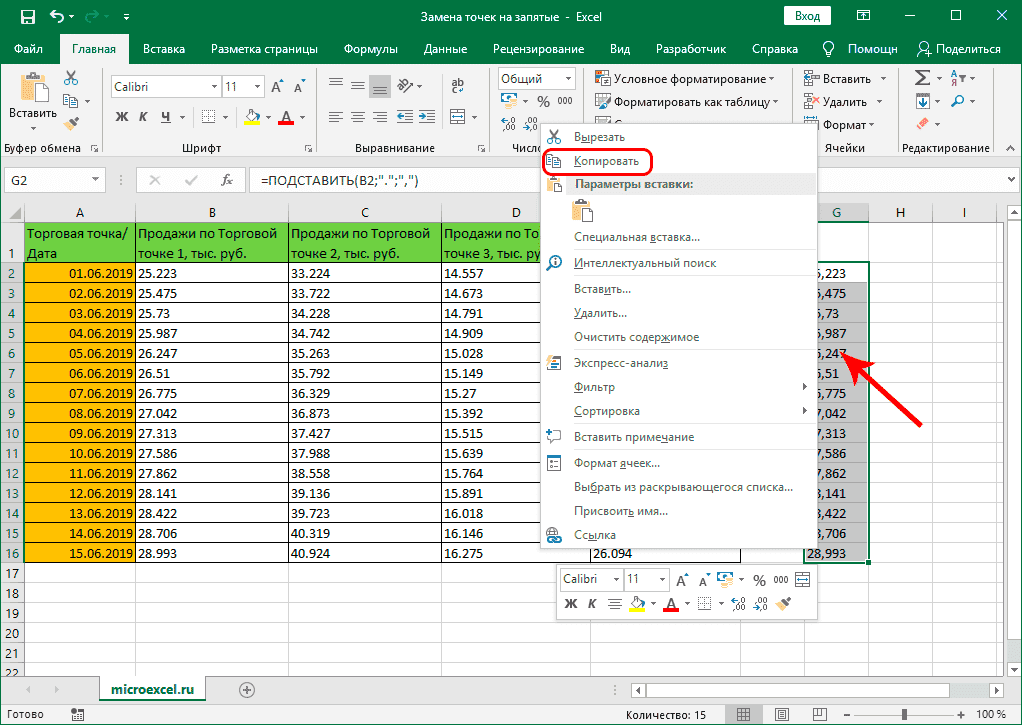This screenshot has height=725, width=1022.
Task: Click the AutoSum Σ icon
Action: 923,77
